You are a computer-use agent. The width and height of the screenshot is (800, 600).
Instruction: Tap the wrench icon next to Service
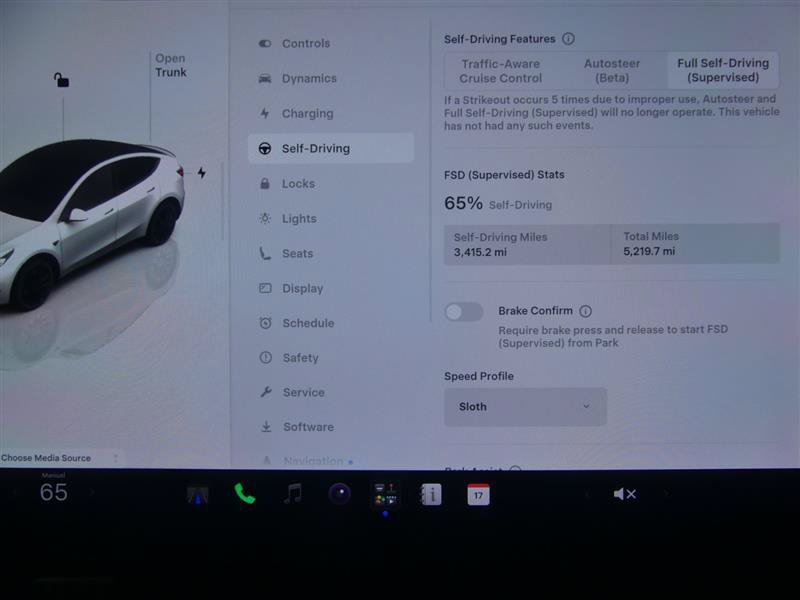266,392
